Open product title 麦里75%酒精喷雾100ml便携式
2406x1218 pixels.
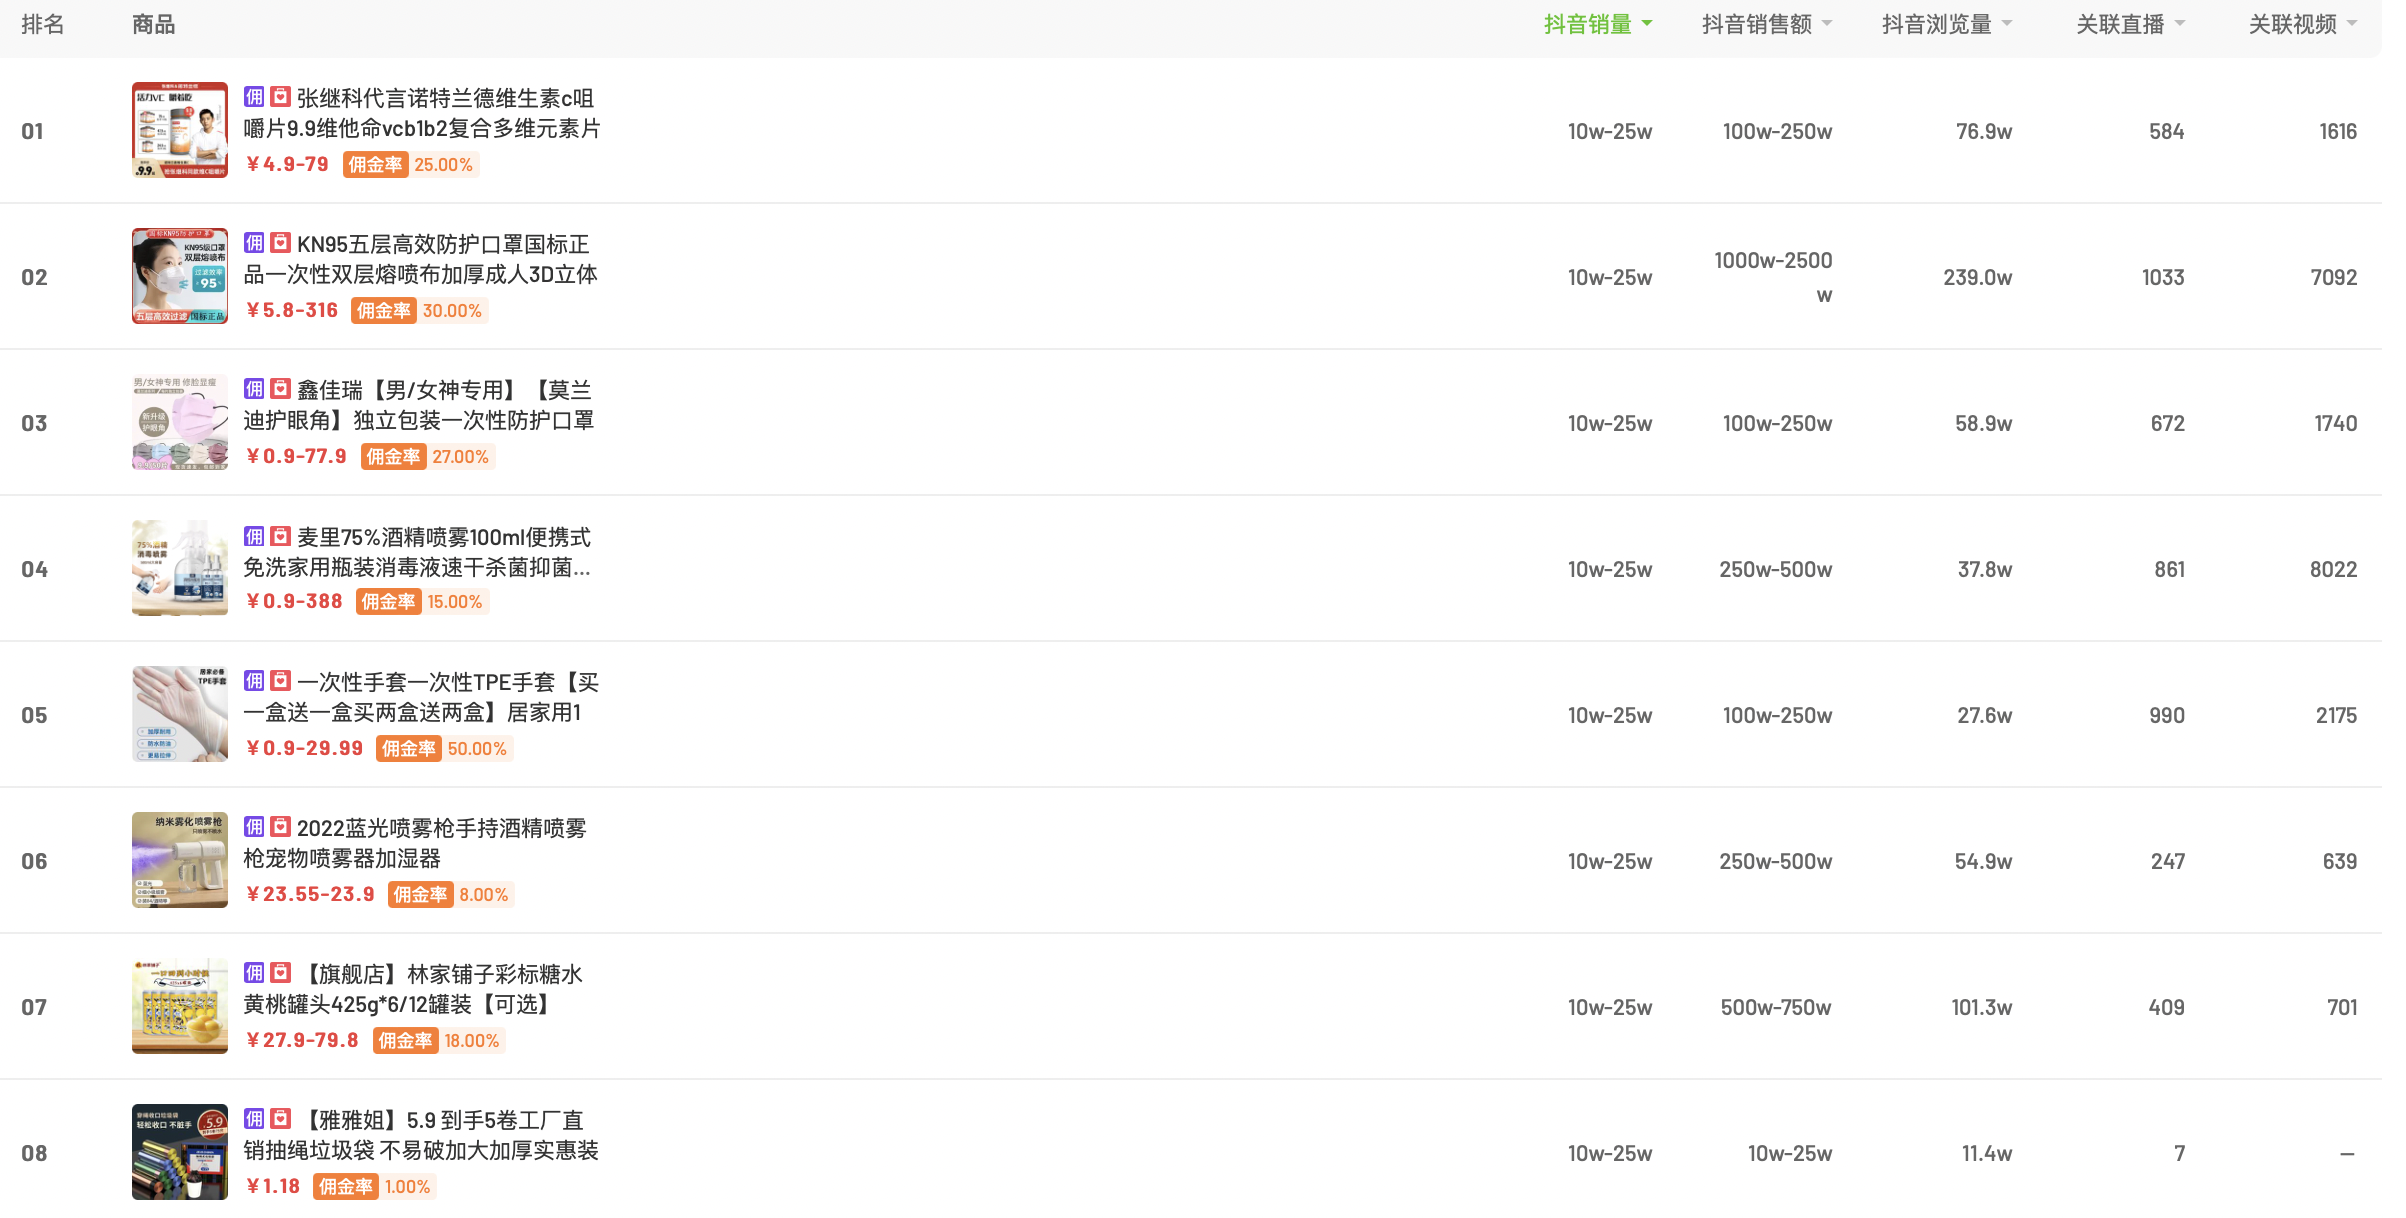click(418, 552)
